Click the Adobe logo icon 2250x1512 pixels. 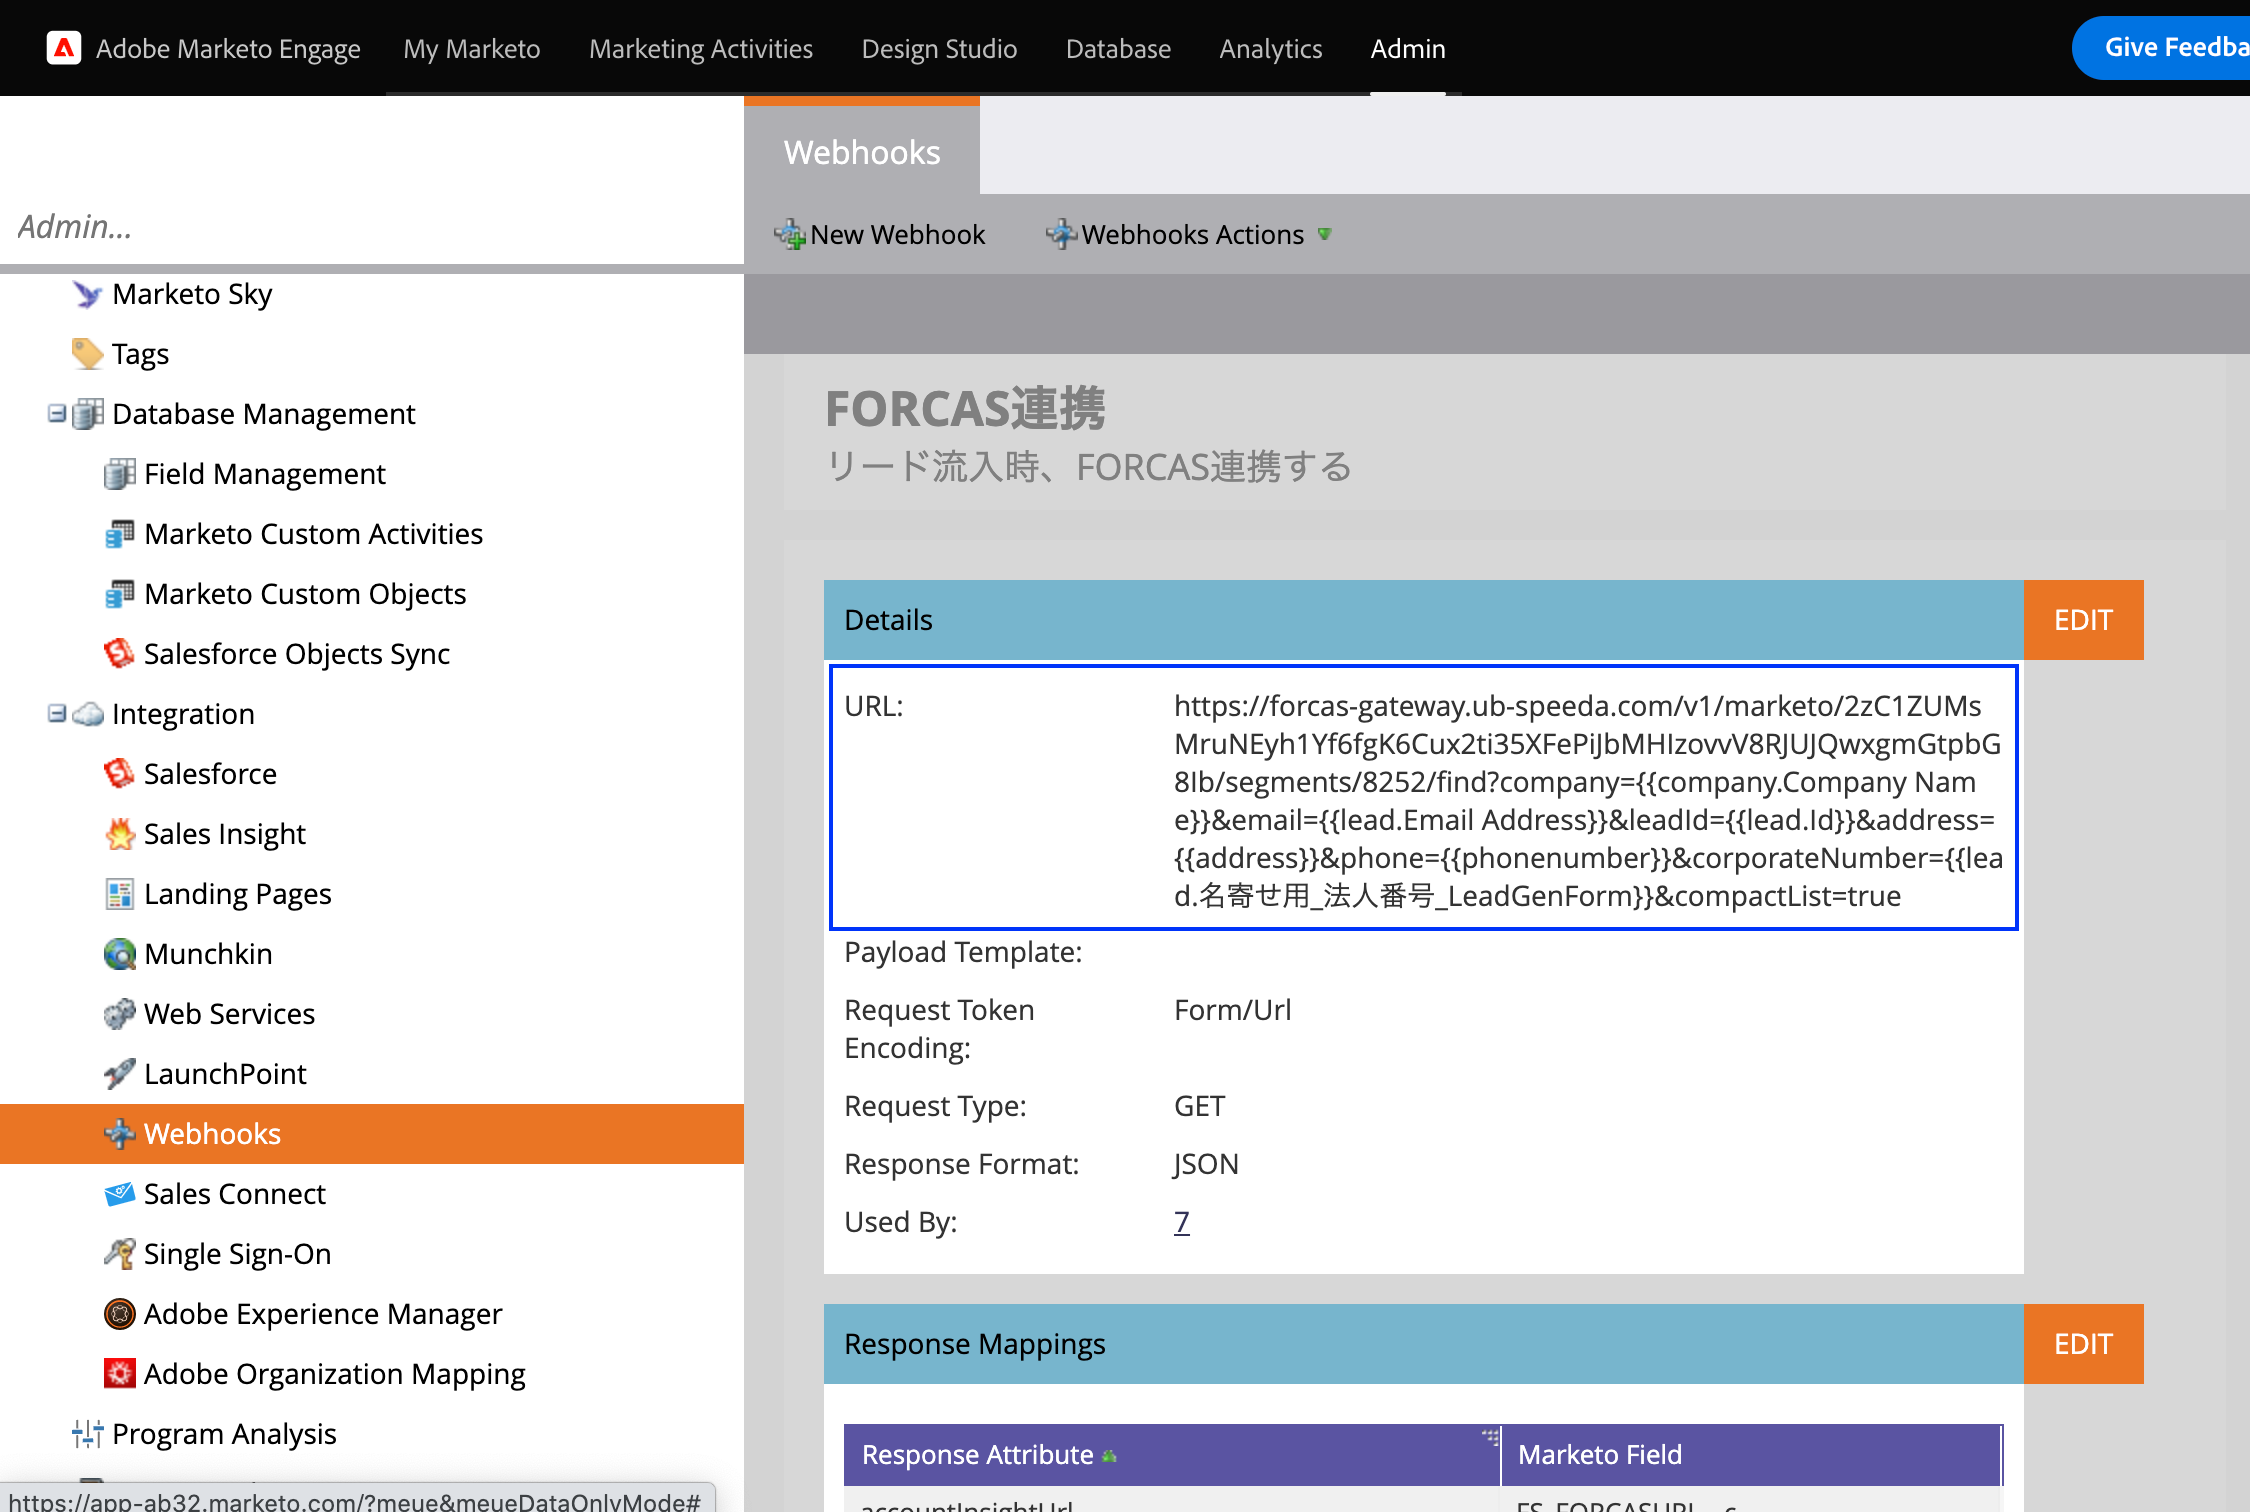pyautogui.click(x=64, y=48)
